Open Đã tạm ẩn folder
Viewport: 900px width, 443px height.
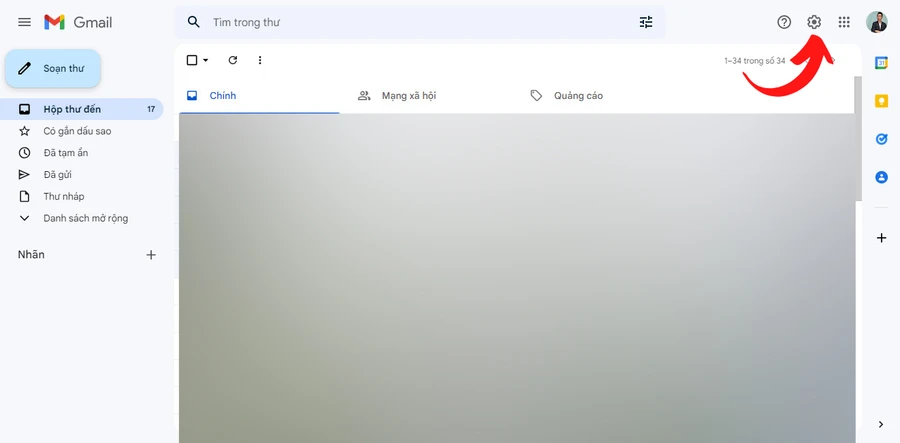[82, 153]
